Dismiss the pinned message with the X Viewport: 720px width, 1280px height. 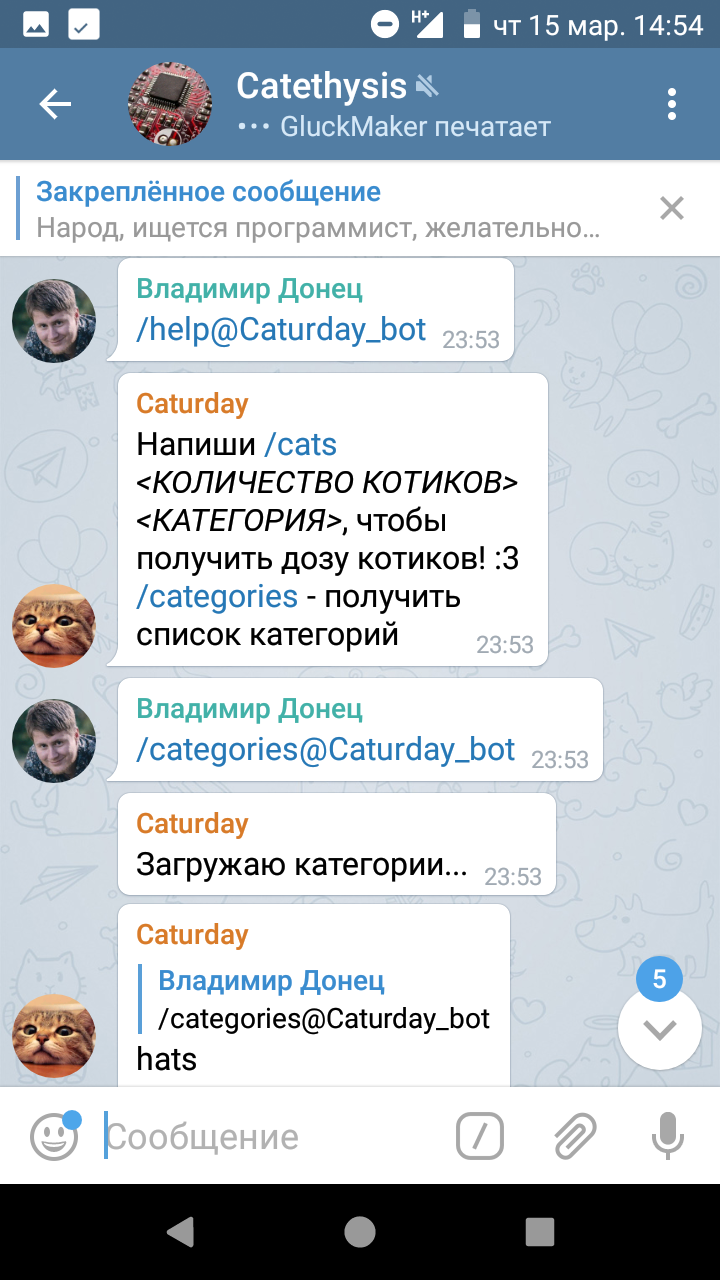672,208
